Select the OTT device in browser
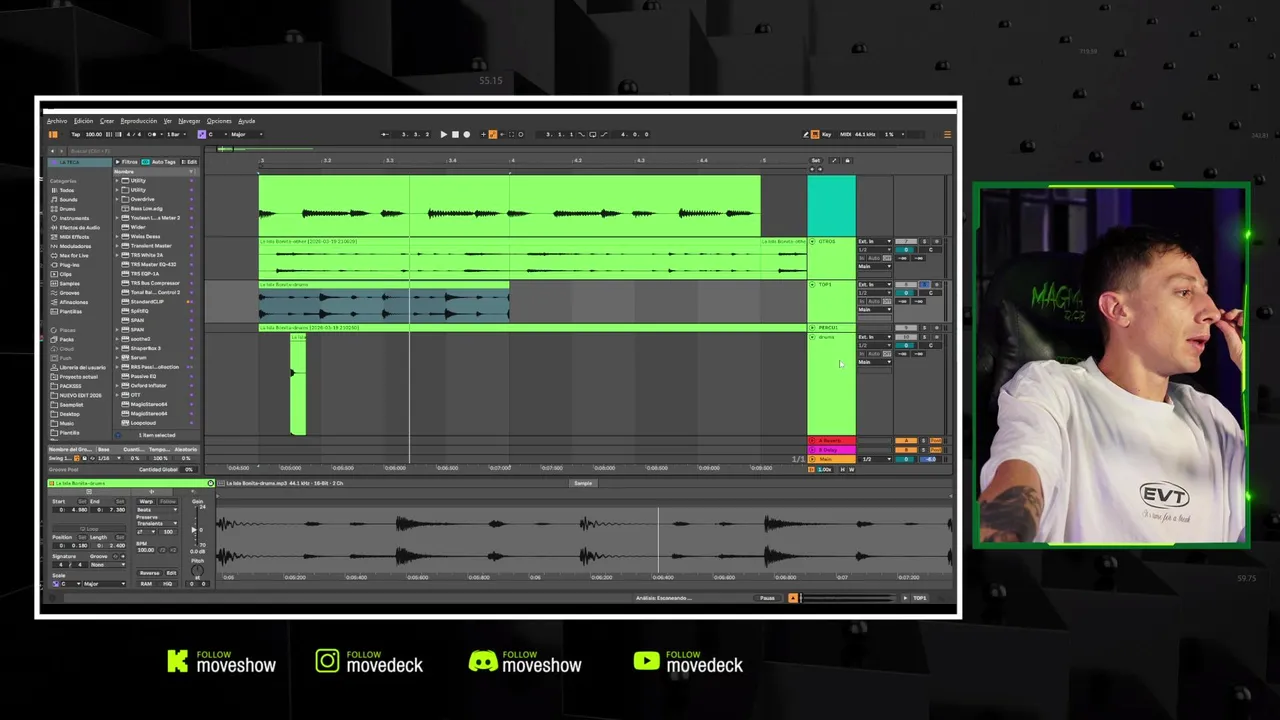 (135, 395)
